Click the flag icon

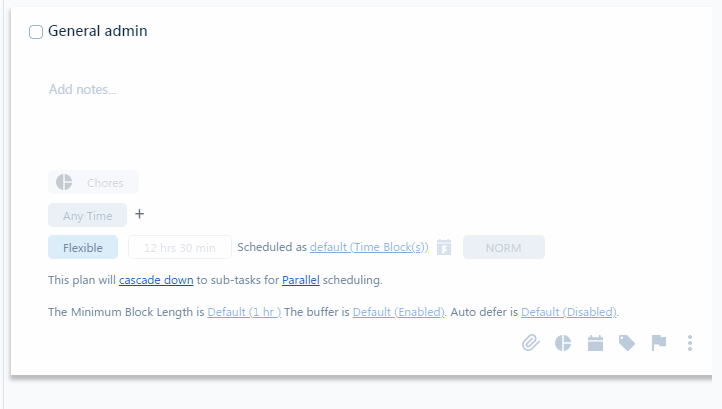(x=659, y=343)
